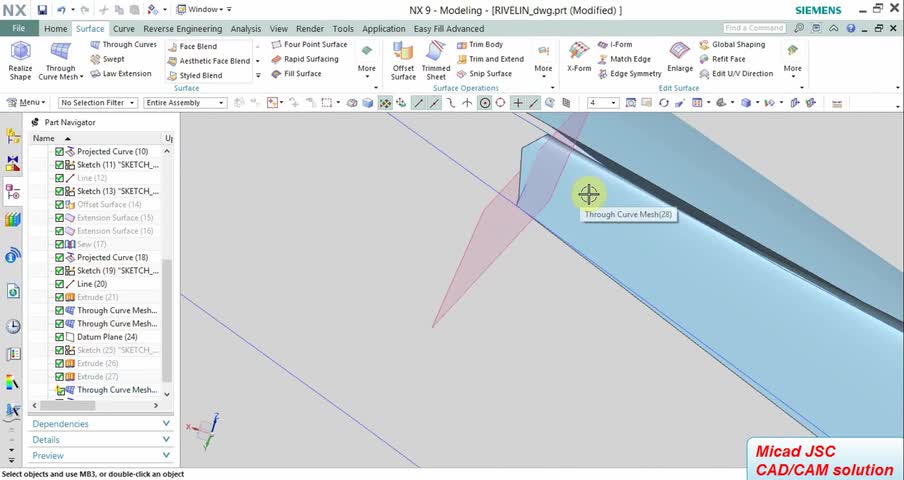Open the Reverse Engineering tab
The image size is (904, 480).
183,29
